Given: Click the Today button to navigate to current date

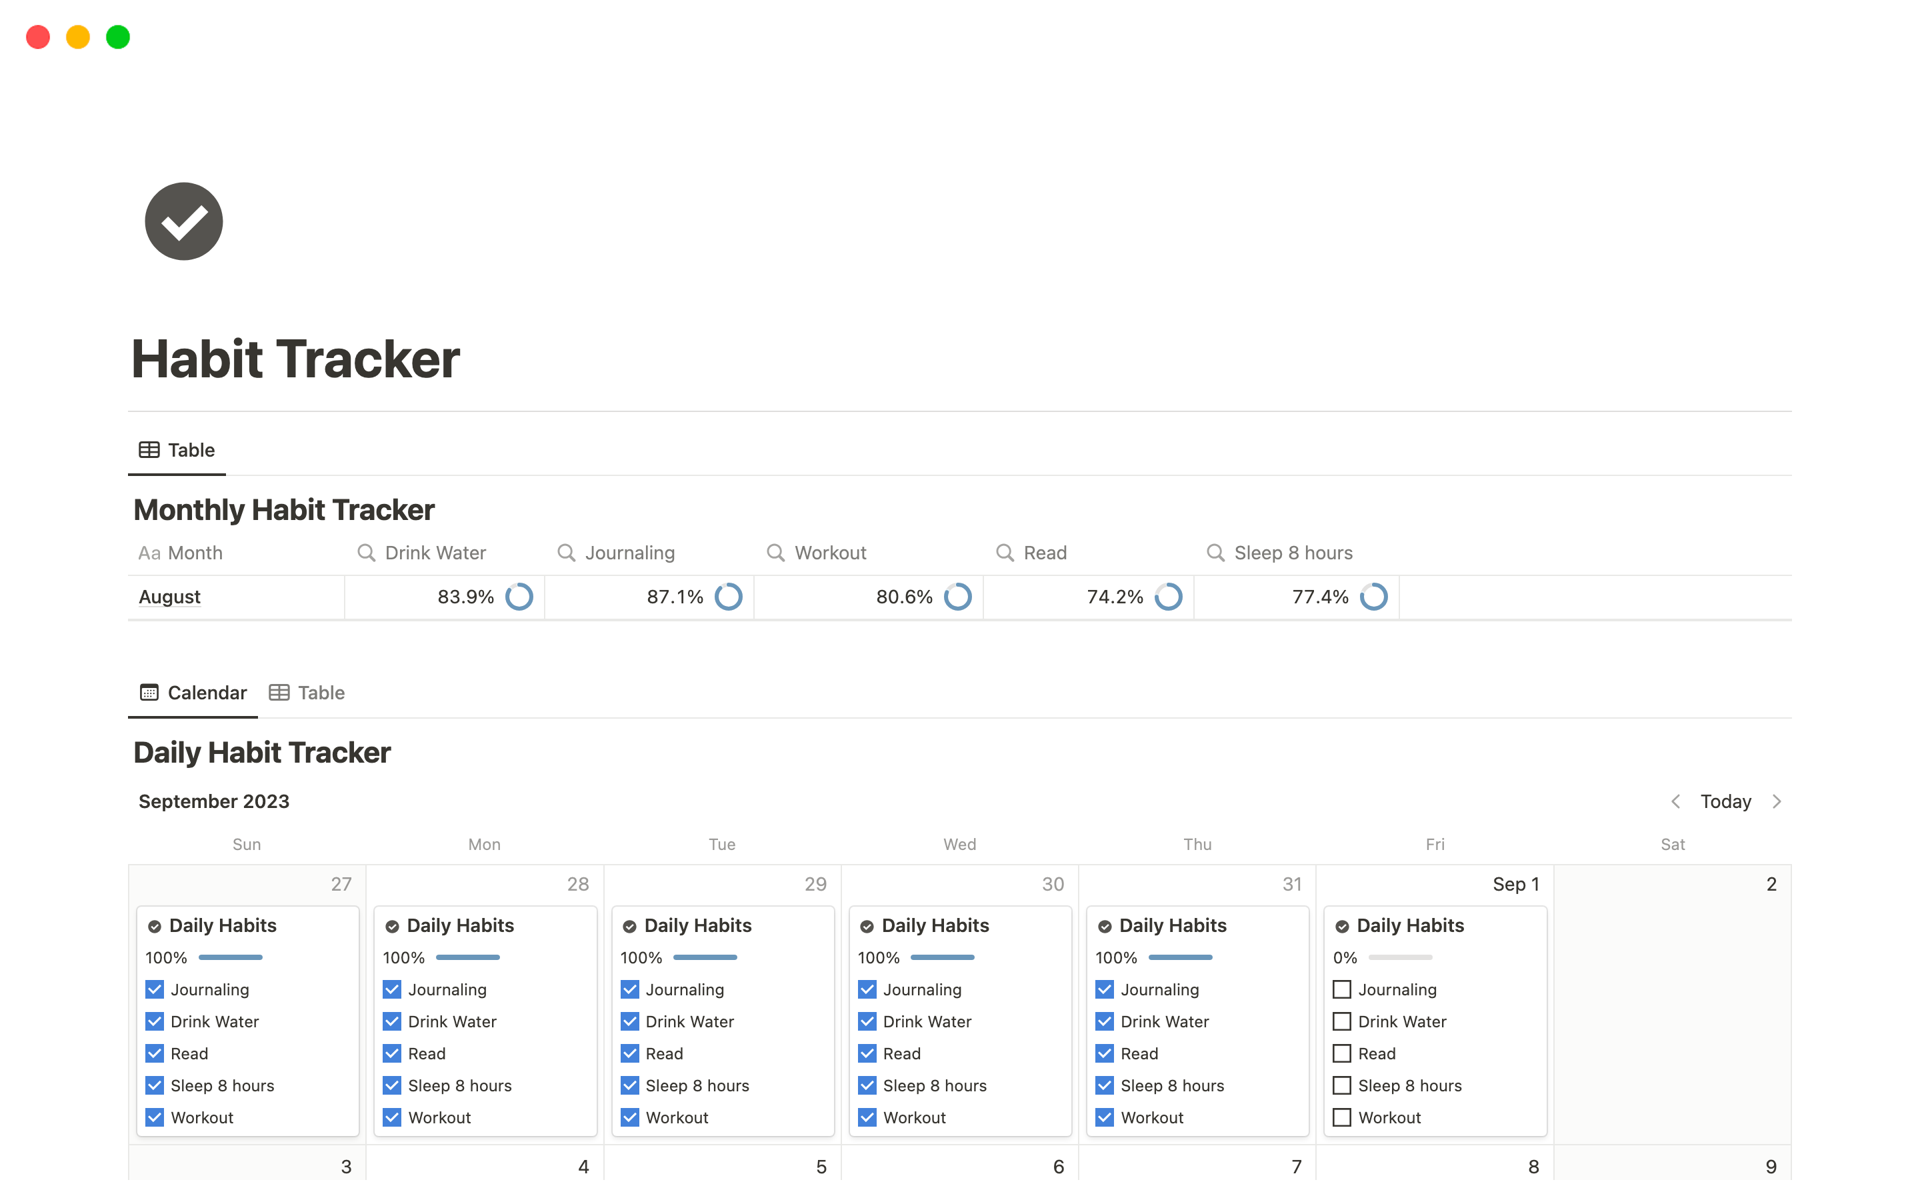Looking at the screenshot, I should 1725,800.
